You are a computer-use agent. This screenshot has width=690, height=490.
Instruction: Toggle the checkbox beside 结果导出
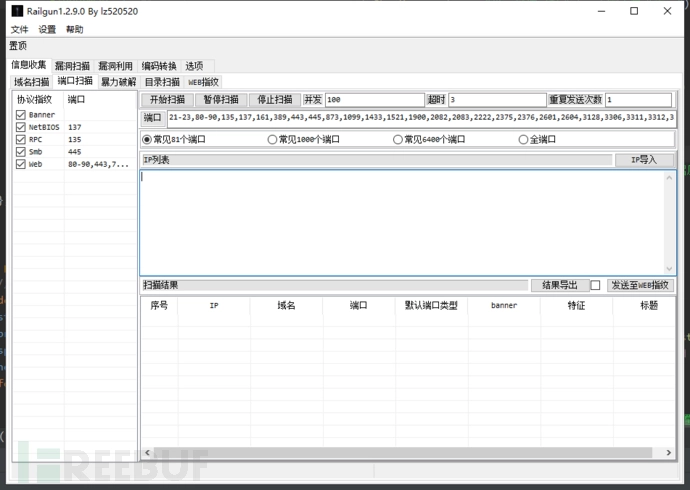click(595, 285)
